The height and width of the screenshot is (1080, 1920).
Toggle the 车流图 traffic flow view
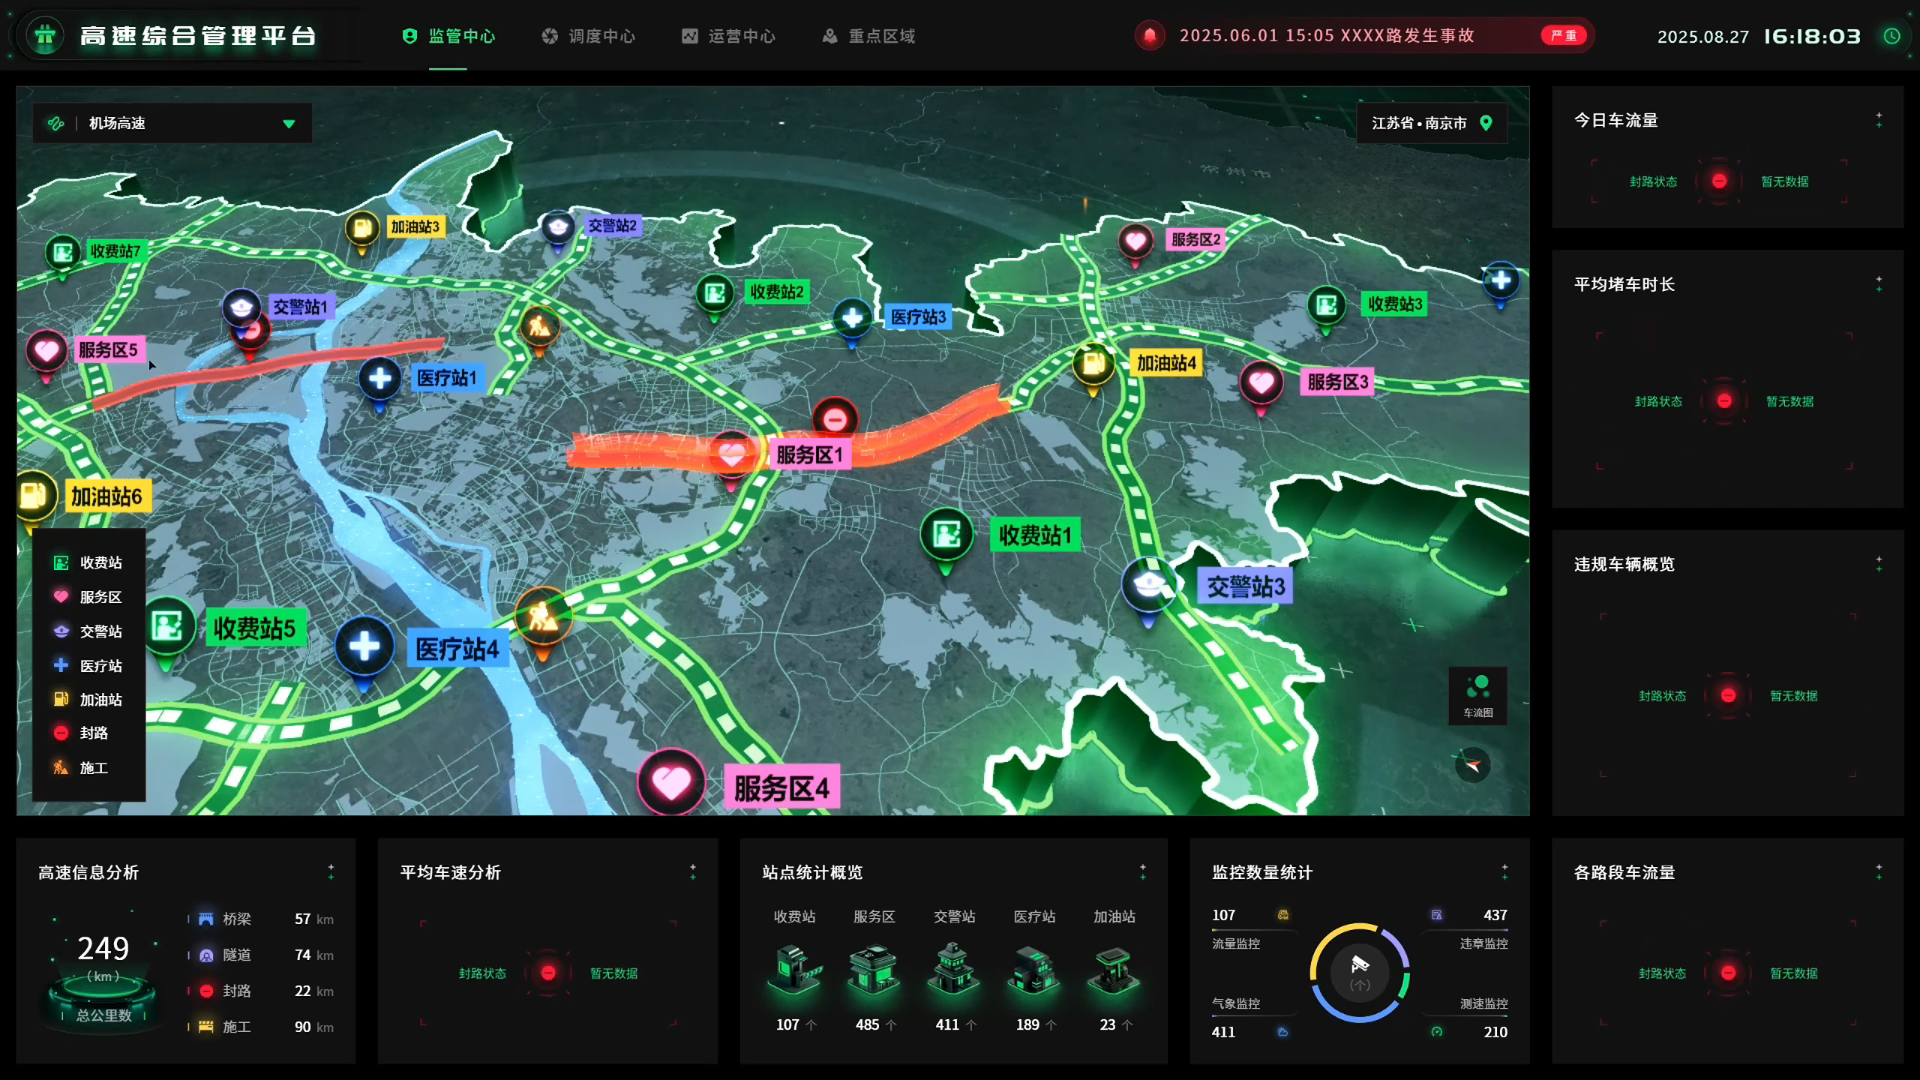[x=1478, y=695]
